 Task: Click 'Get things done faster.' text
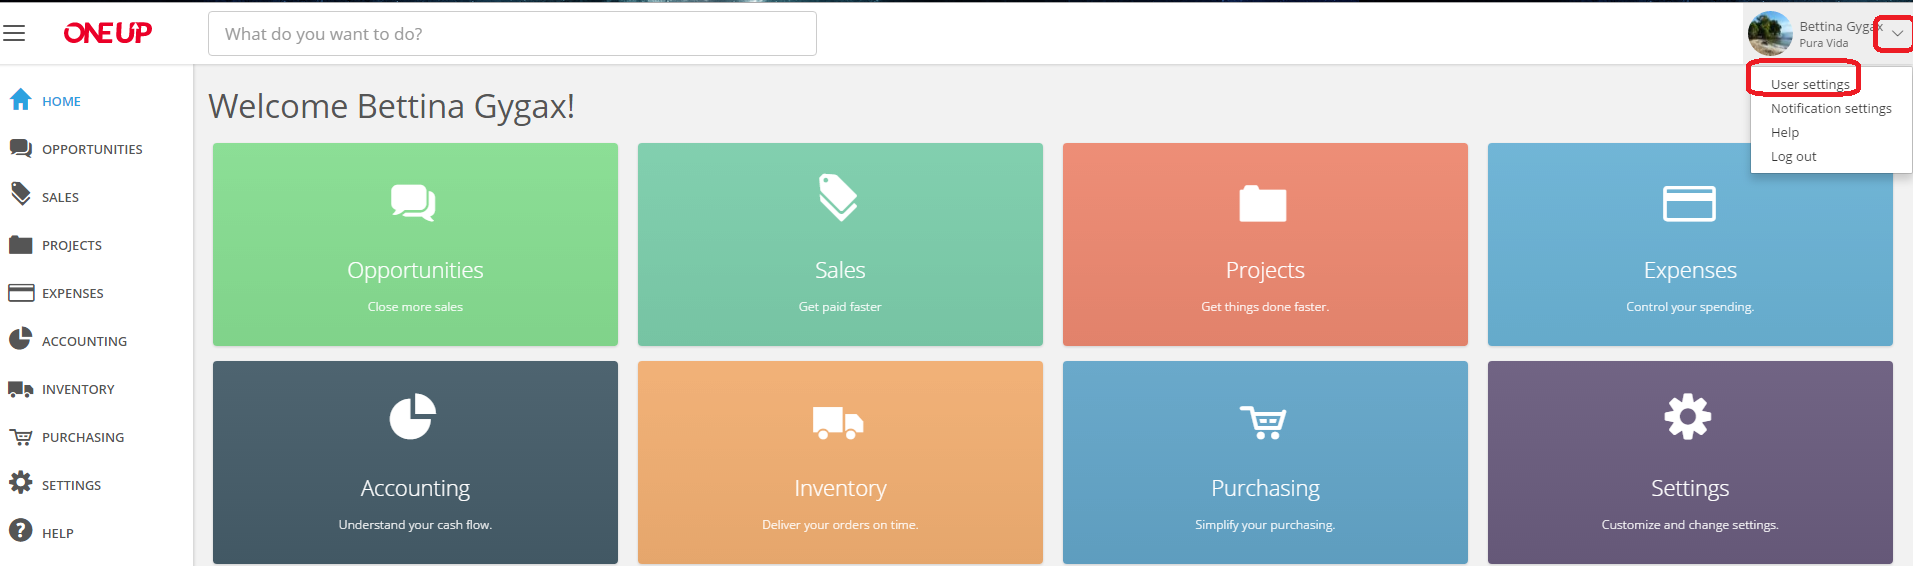[1265, 307]
